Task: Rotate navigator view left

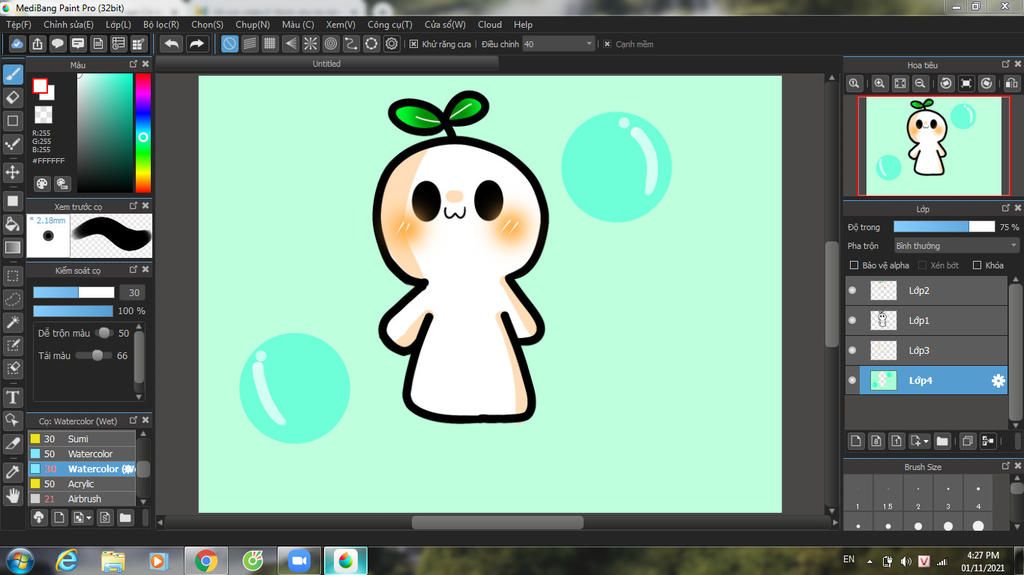Action: coord(946,84)
